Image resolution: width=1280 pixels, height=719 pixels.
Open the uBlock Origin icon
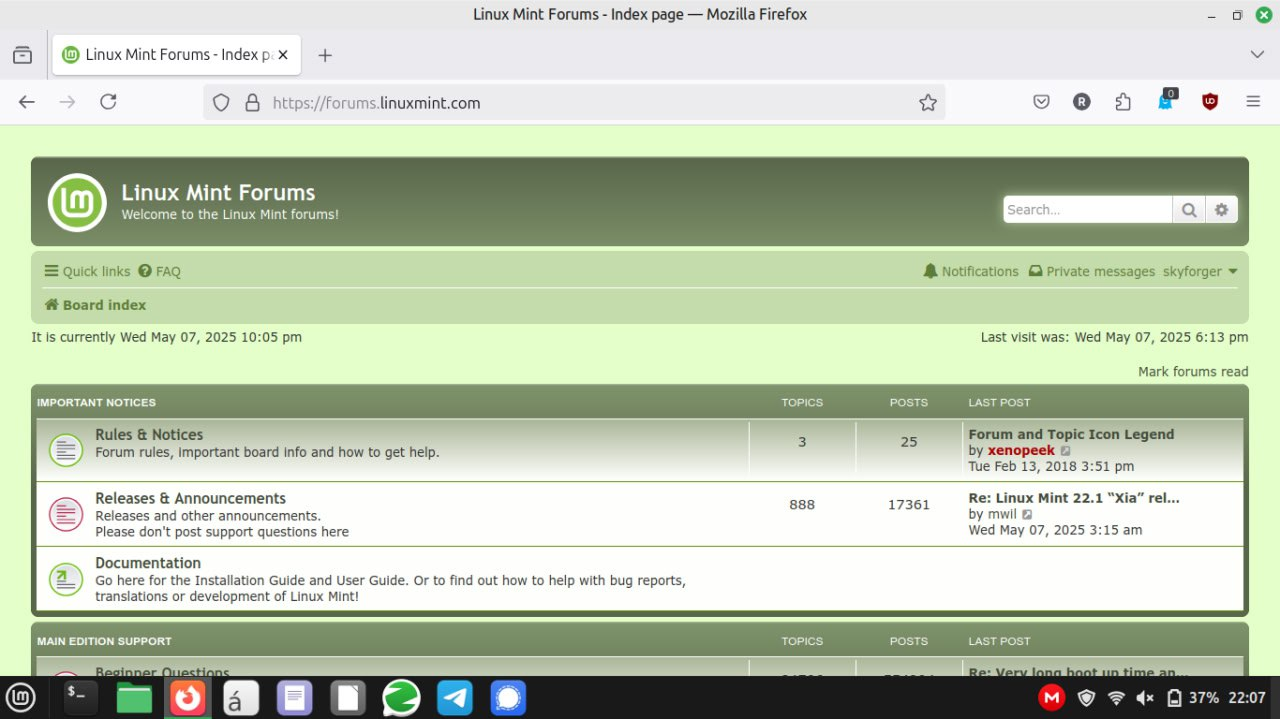(1210, 102)
